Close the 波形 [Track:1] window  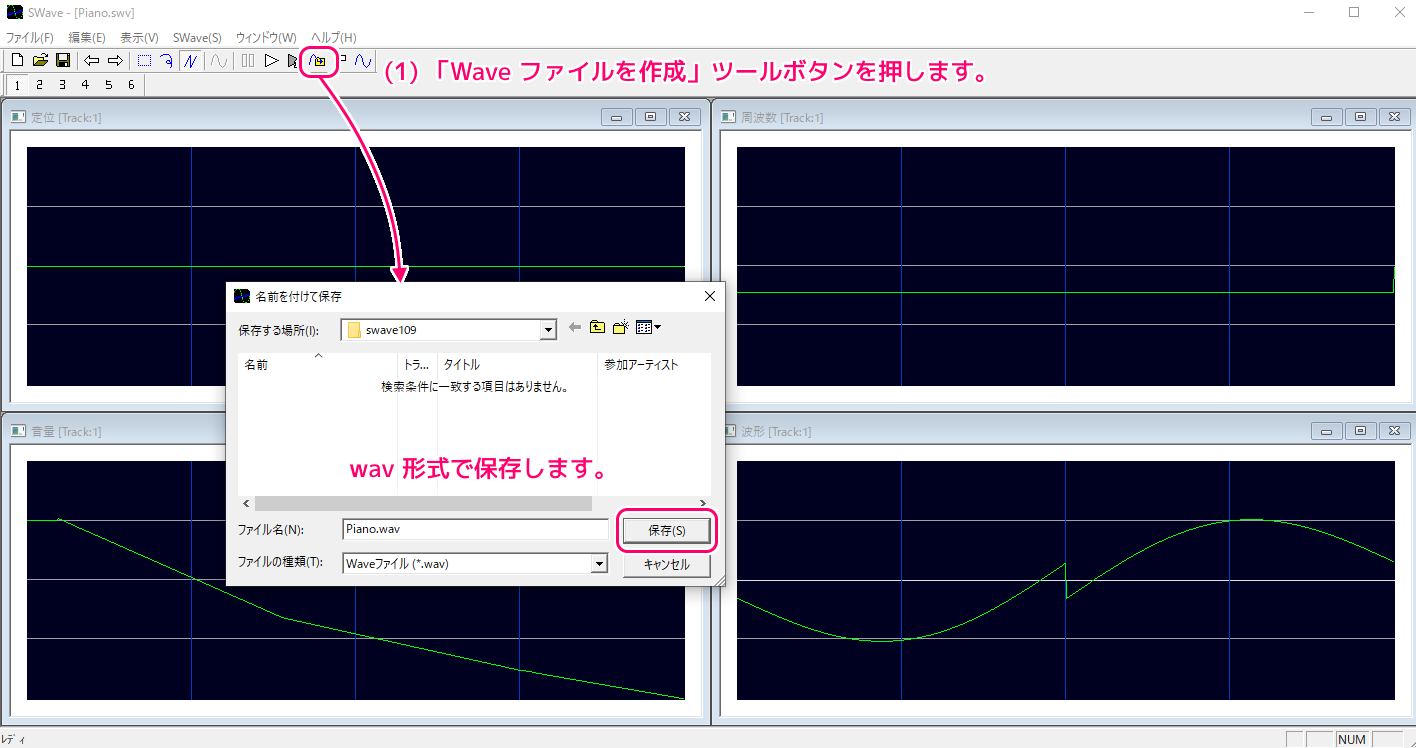click(x=1394, y=431)
